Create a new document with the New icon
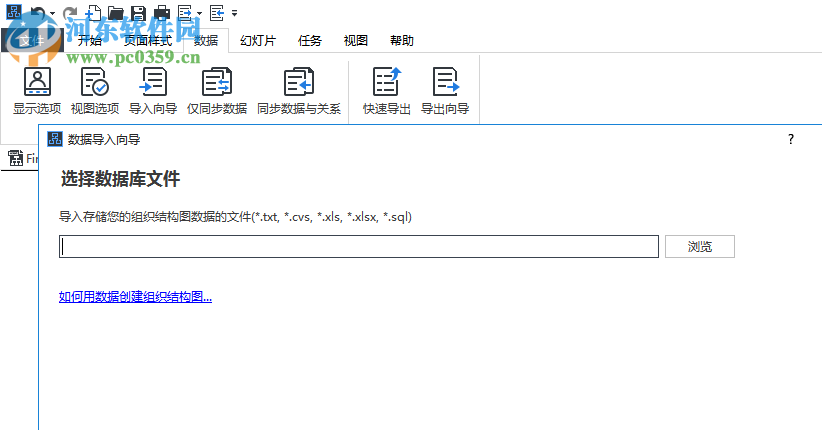The height and width of the screenshot is (430, 822). (93, 13)
